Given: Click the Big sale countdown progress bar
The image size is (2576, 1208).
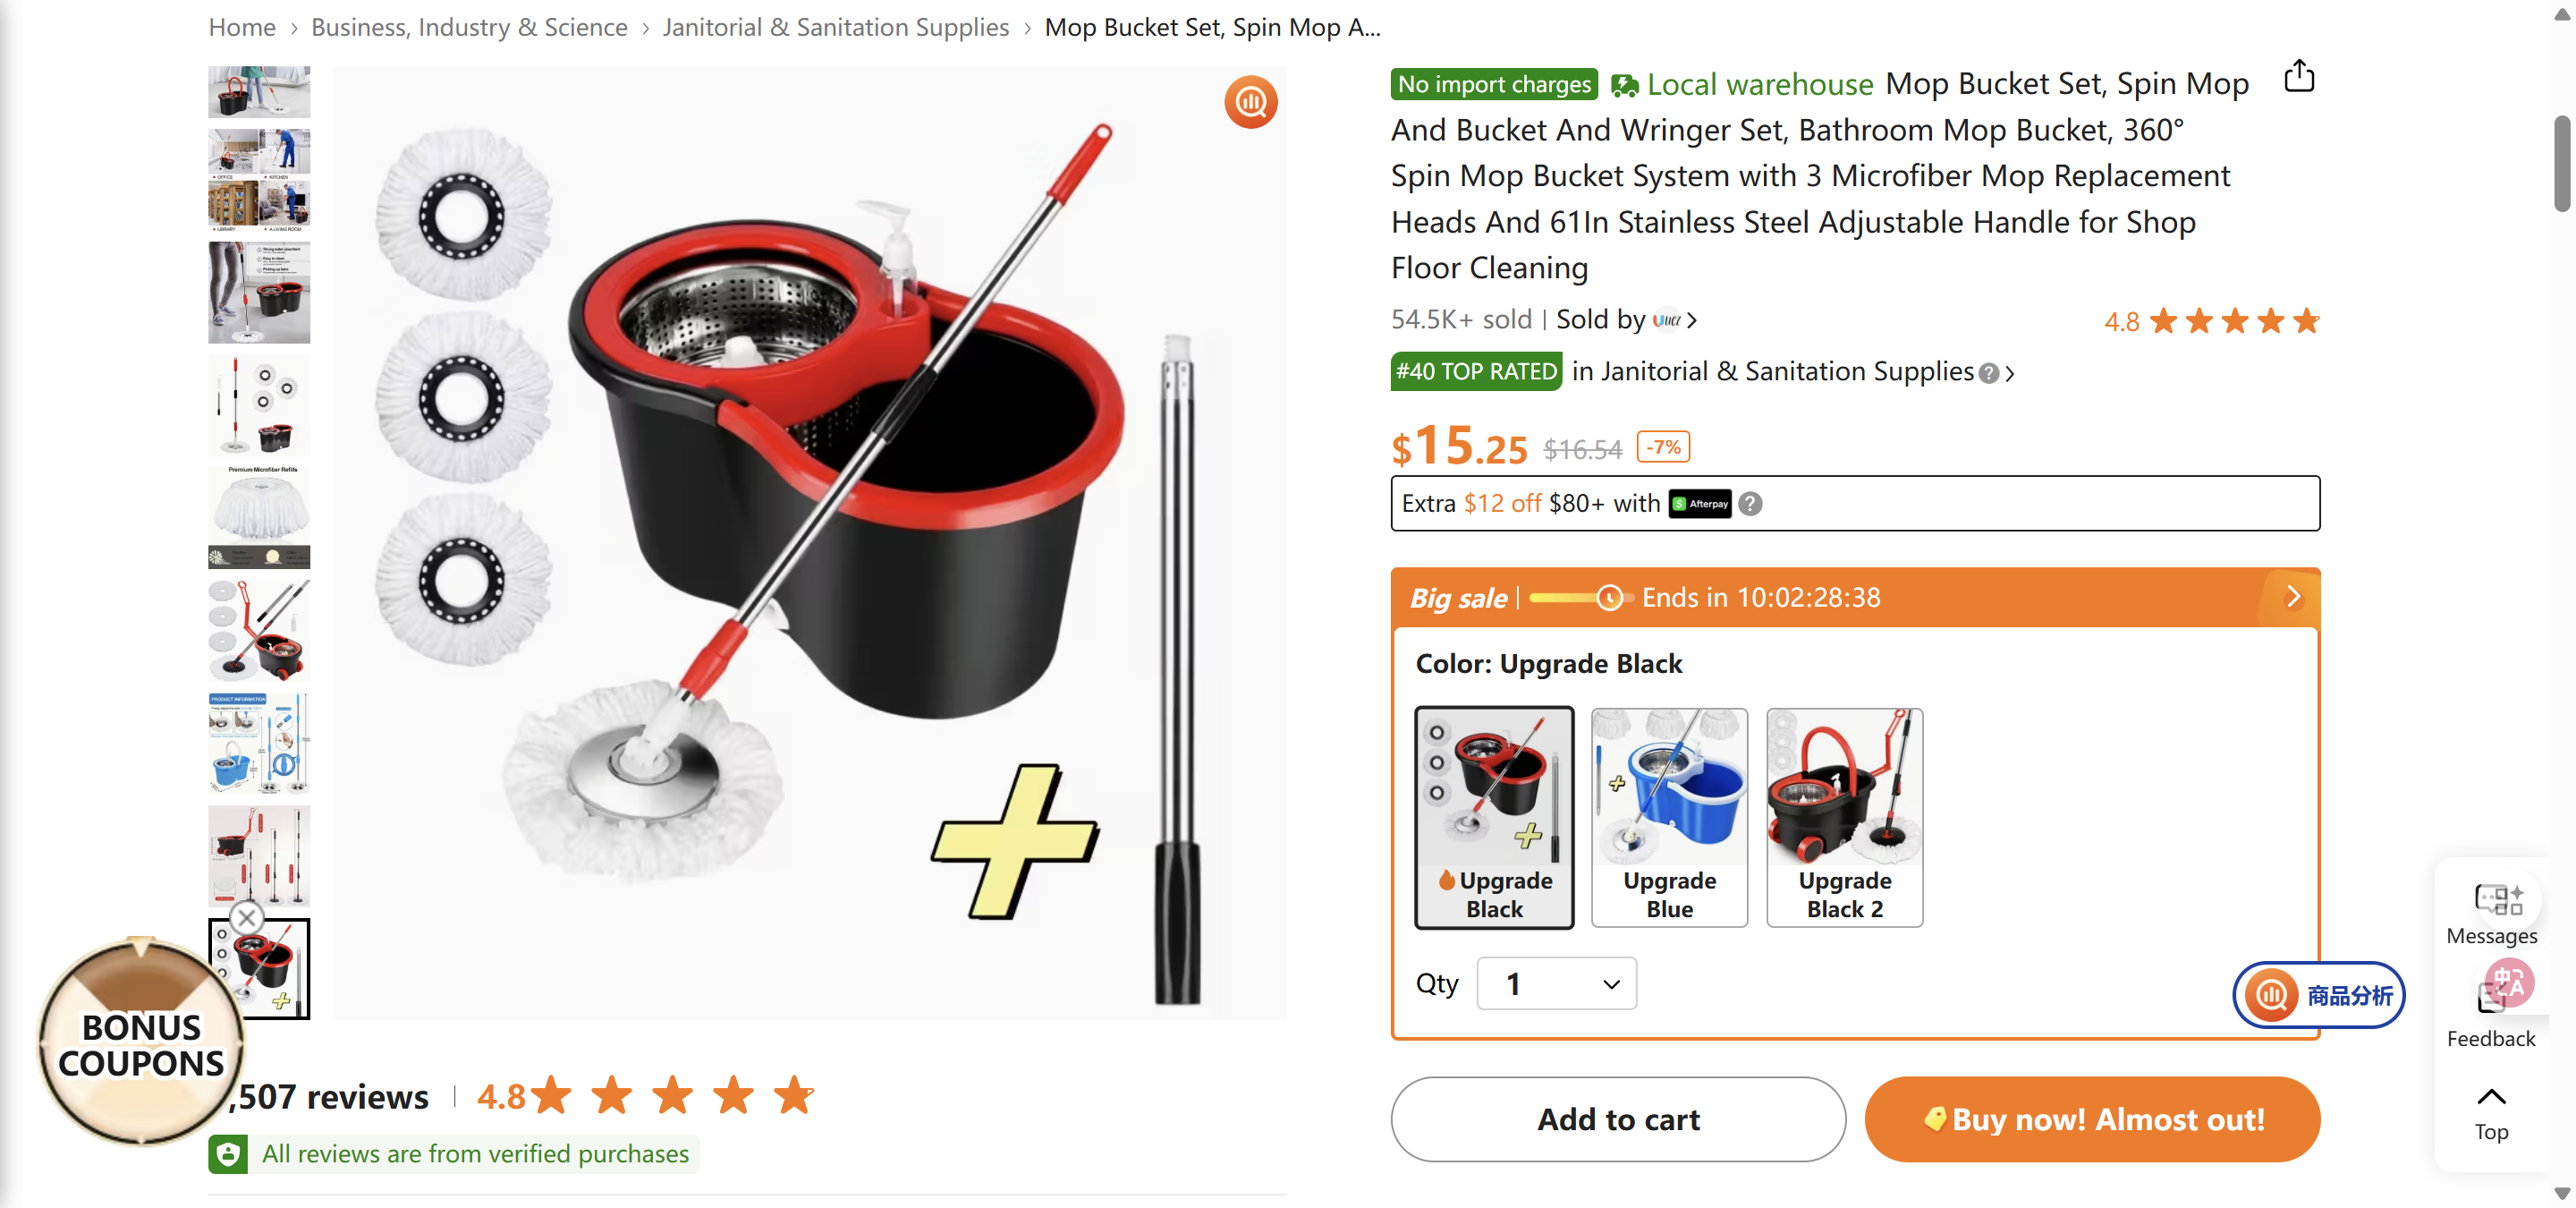Looking at the screenshot, I should click(x=1570, y=597).
